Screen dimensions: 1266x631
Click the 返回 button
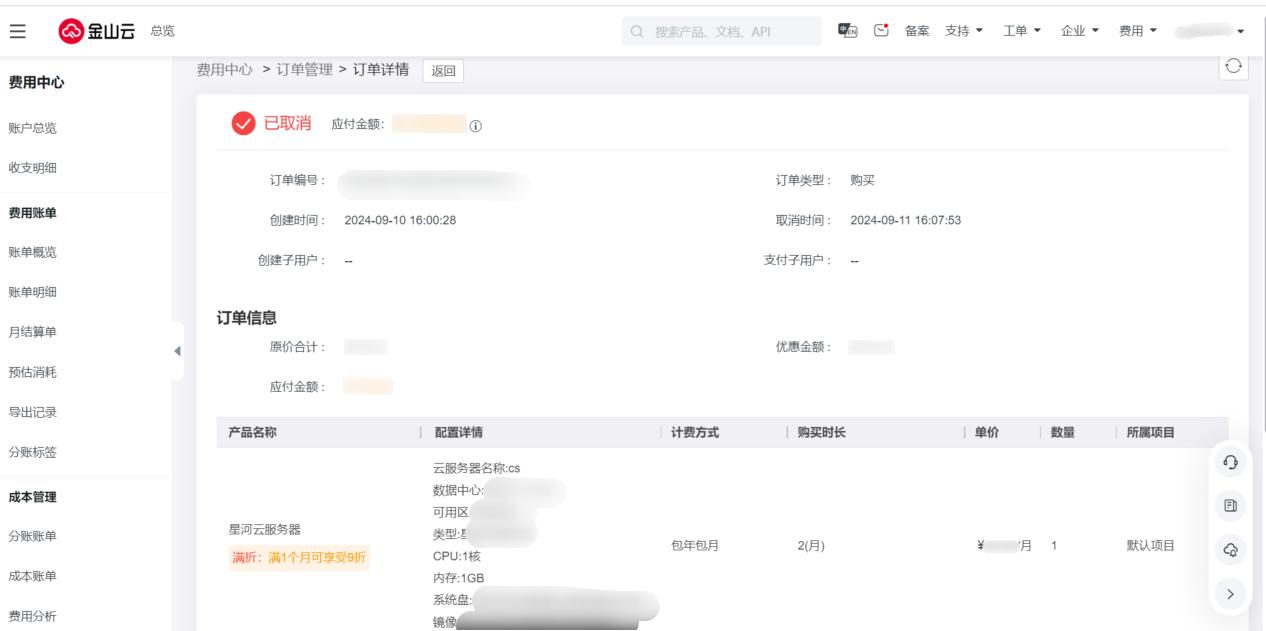click(x=443, y=71)
